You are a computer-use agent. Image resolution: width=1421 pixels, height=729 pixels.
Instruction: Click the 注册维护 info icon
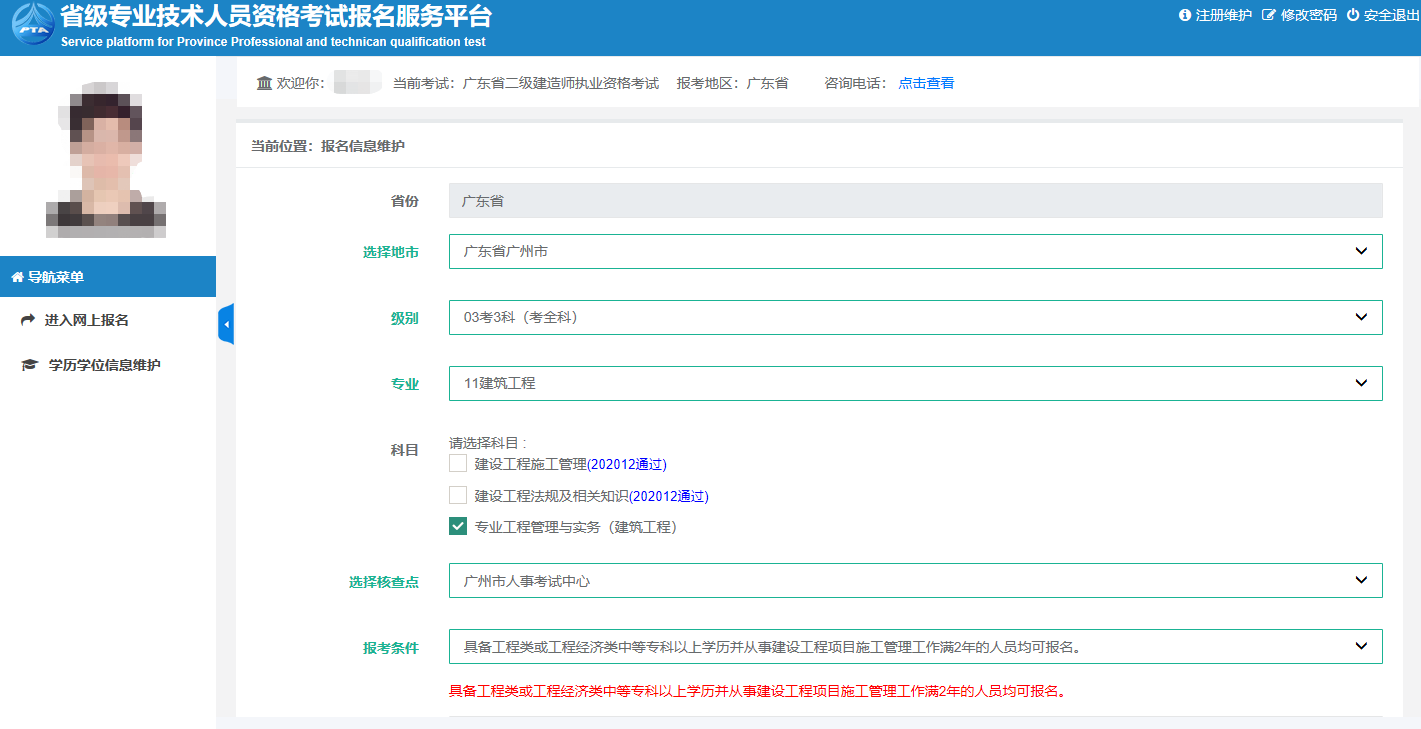(x=1185, y=15)
